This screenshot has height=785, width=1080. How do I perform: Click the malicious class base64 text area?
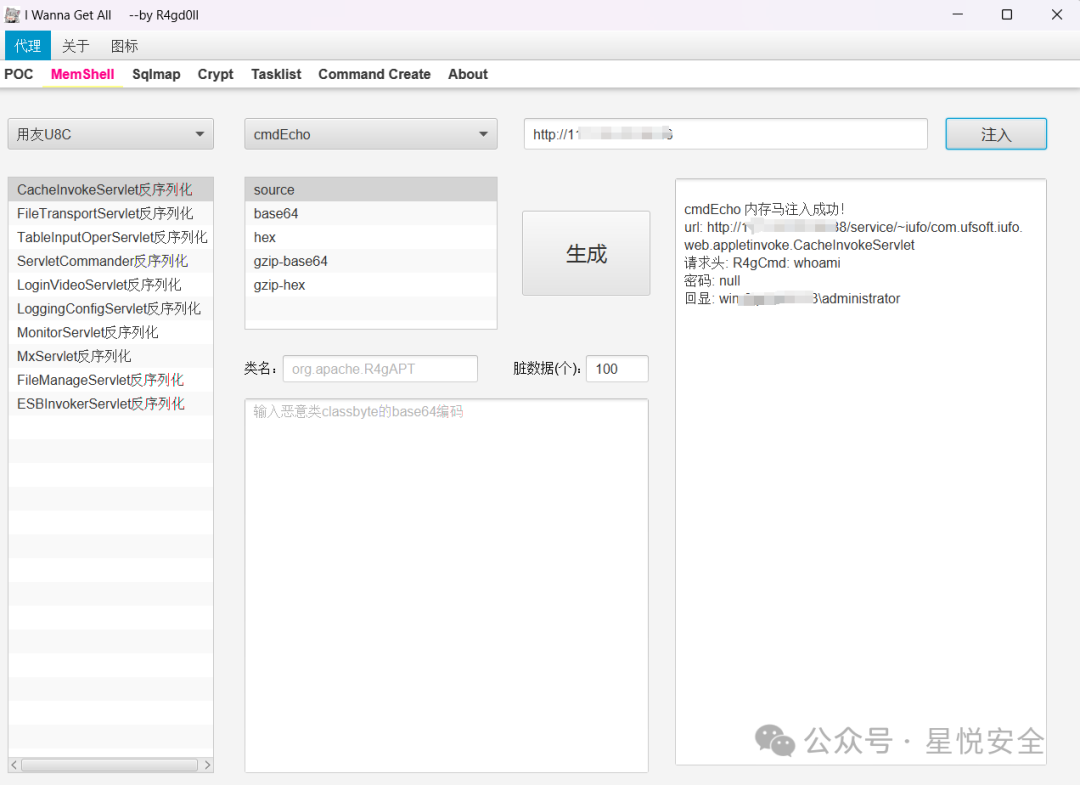pos(446,585)
